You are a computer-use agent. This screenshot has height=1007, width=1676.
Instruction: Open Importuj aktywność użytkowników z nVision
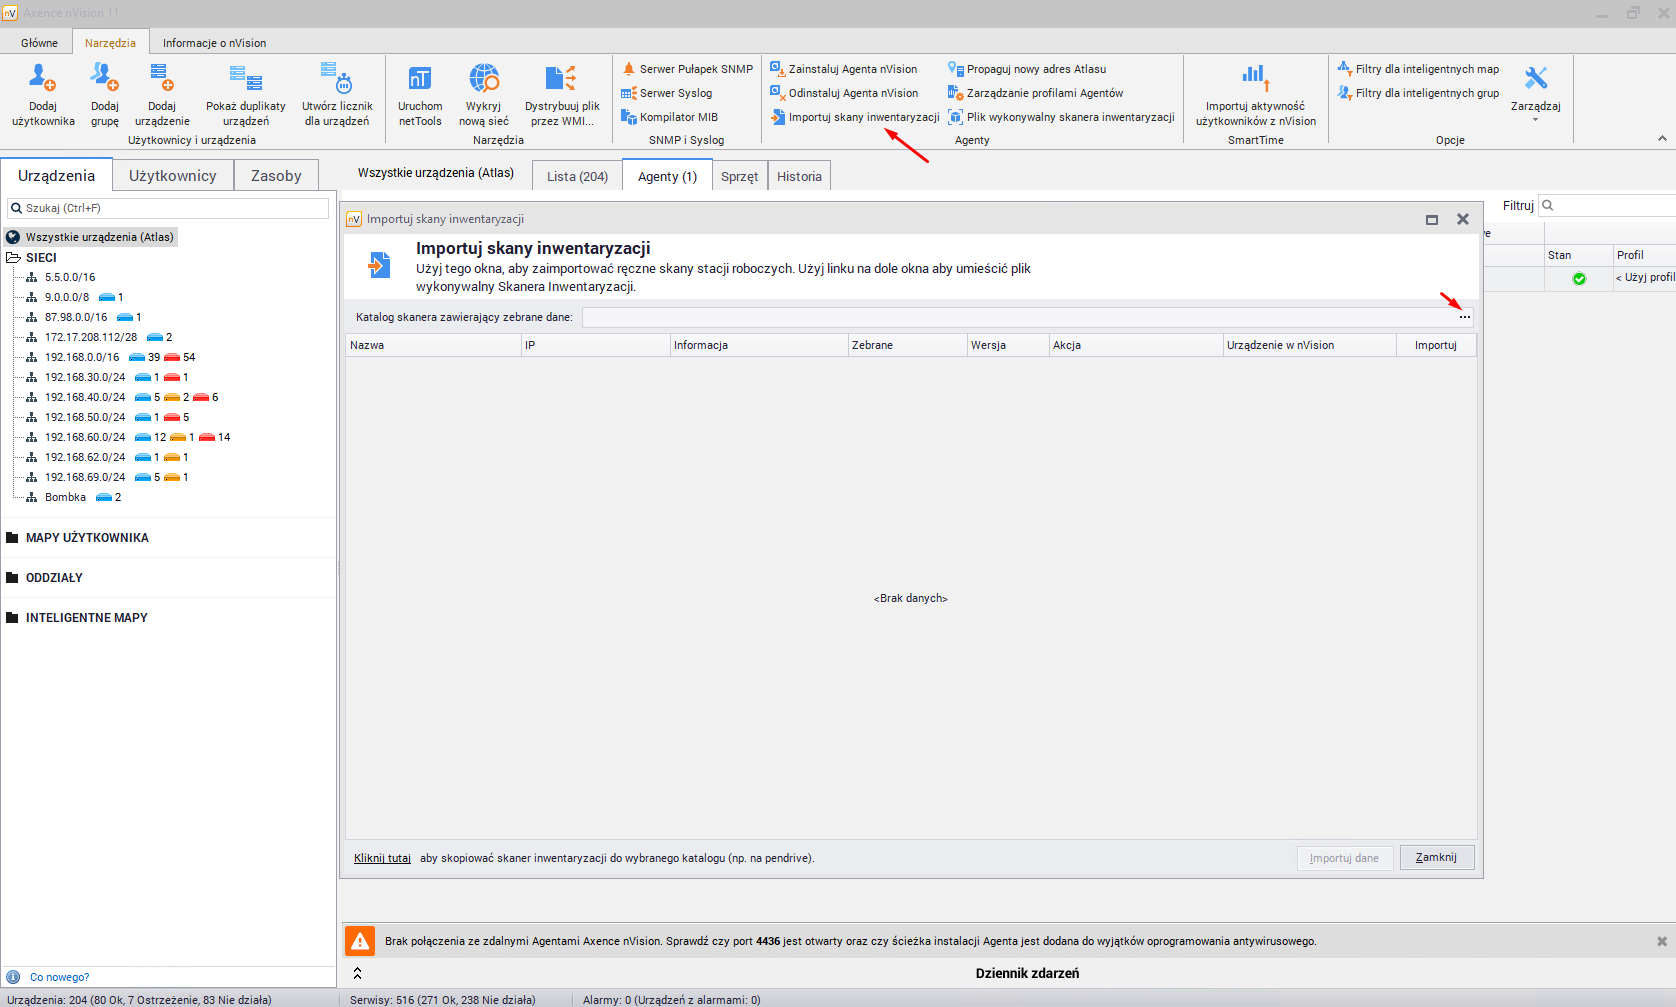click(x=1255, y=80)
